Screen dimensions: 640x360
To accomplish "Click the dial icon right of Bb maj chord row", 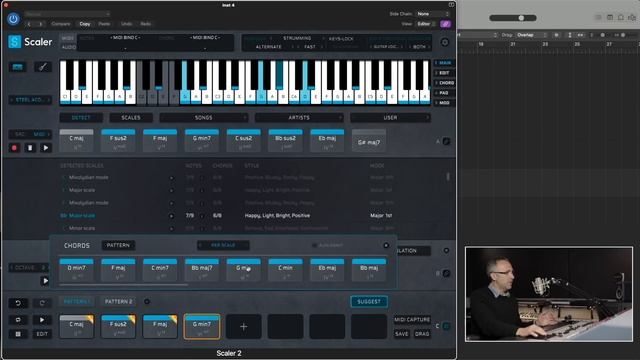I will (x=446, y=273).
